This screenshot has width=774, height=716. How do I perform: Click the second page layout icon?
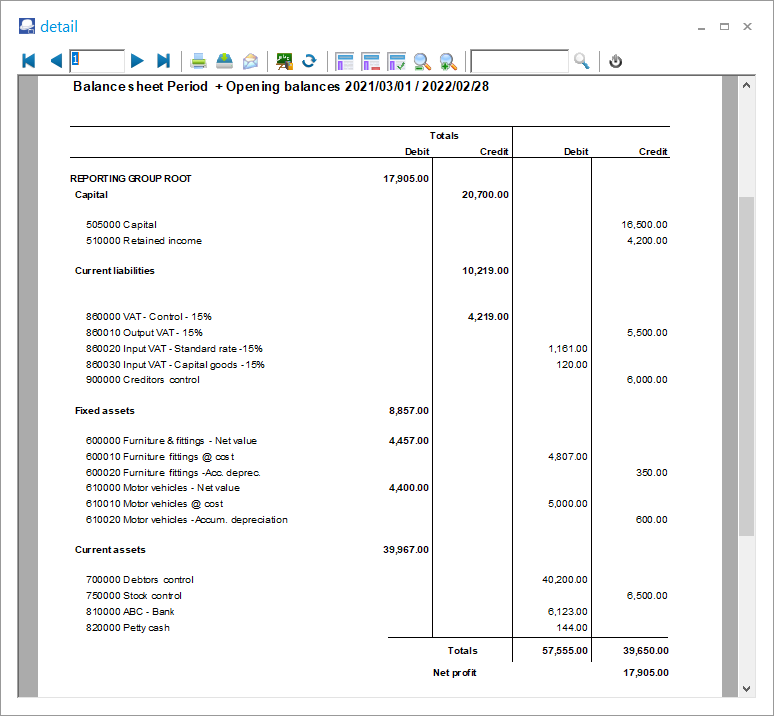[x=371, y=61]
